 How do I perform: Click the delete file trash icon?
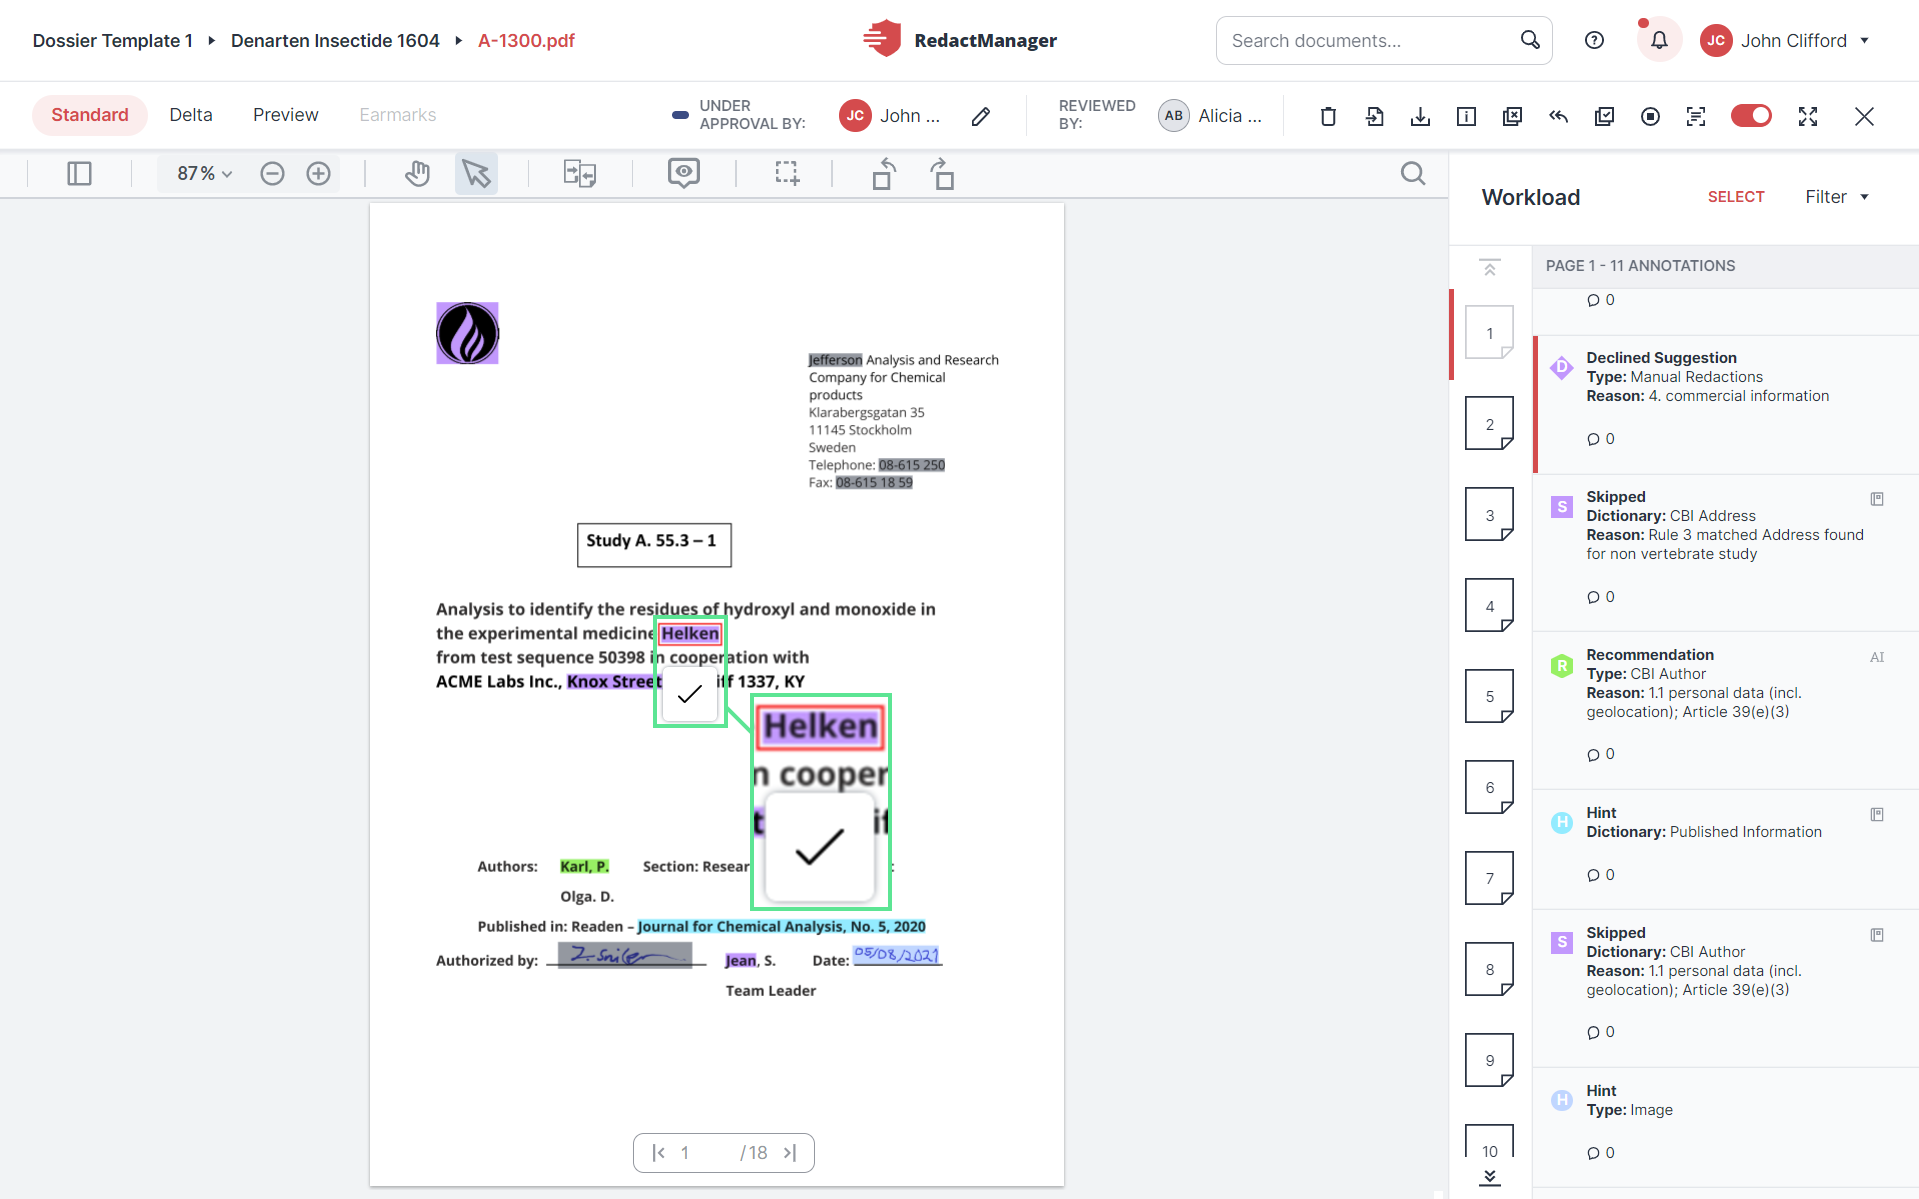pyautogui.click(x=1328, y=116)
